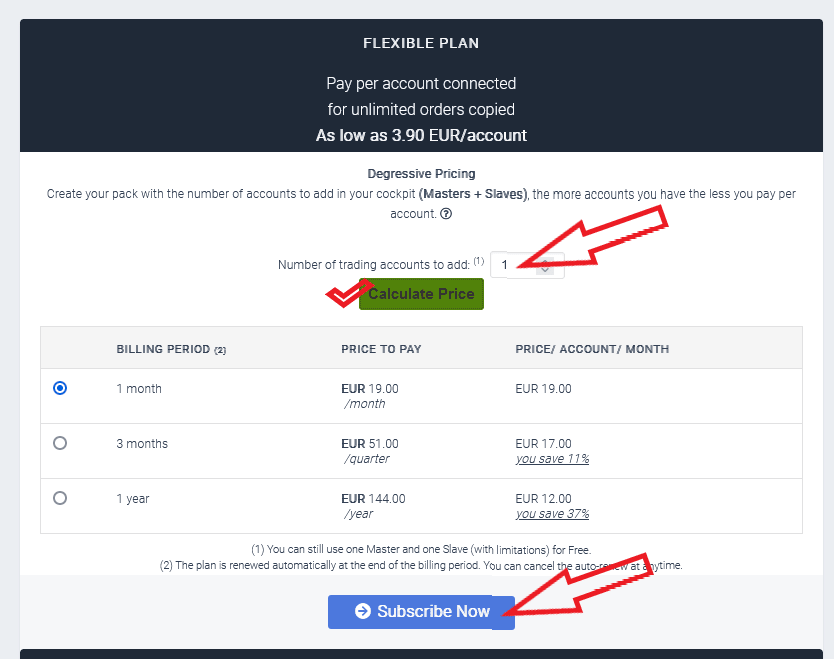834x659 pixels.
Task: Open the 'you save 11%' link
Action: click(x=552, y=458)
